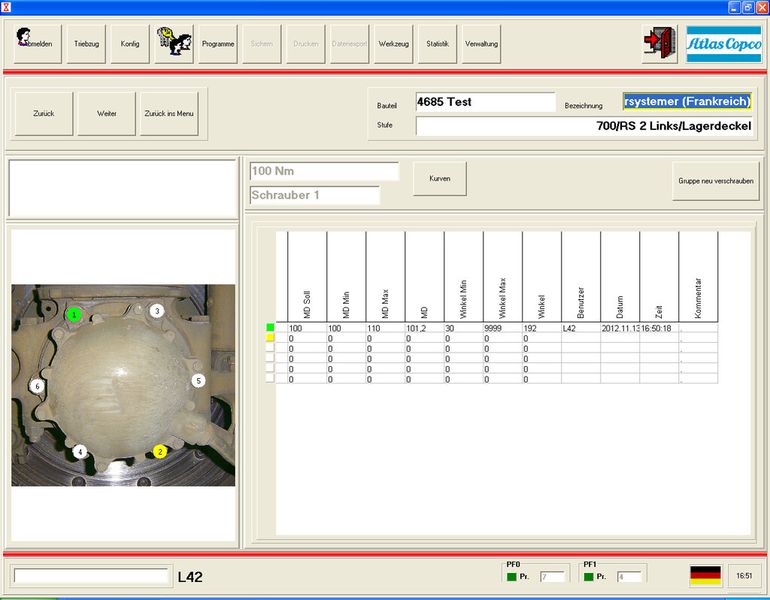Click the bearing cover photo center
The height and width of the screenshot is (600, 770).
(123, 385)
